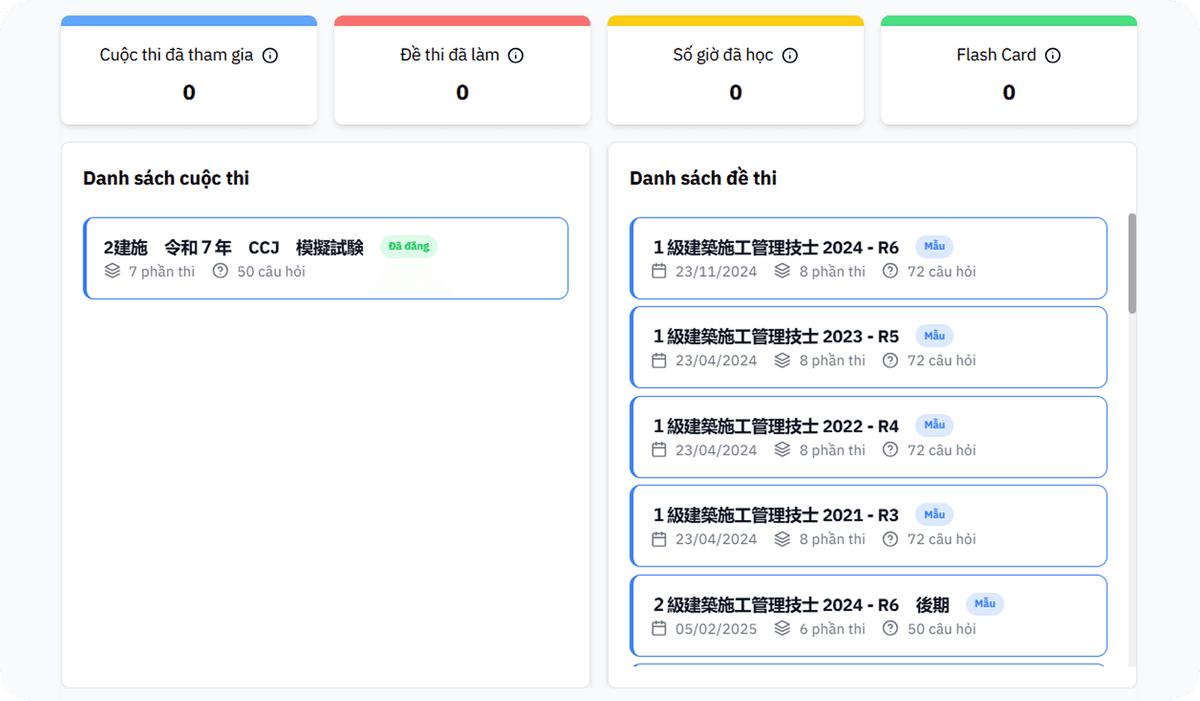Click question mark icon in the 2022 - R4 exam row
Viewport: 1200px width, 701px height.
tap(890, 450)
